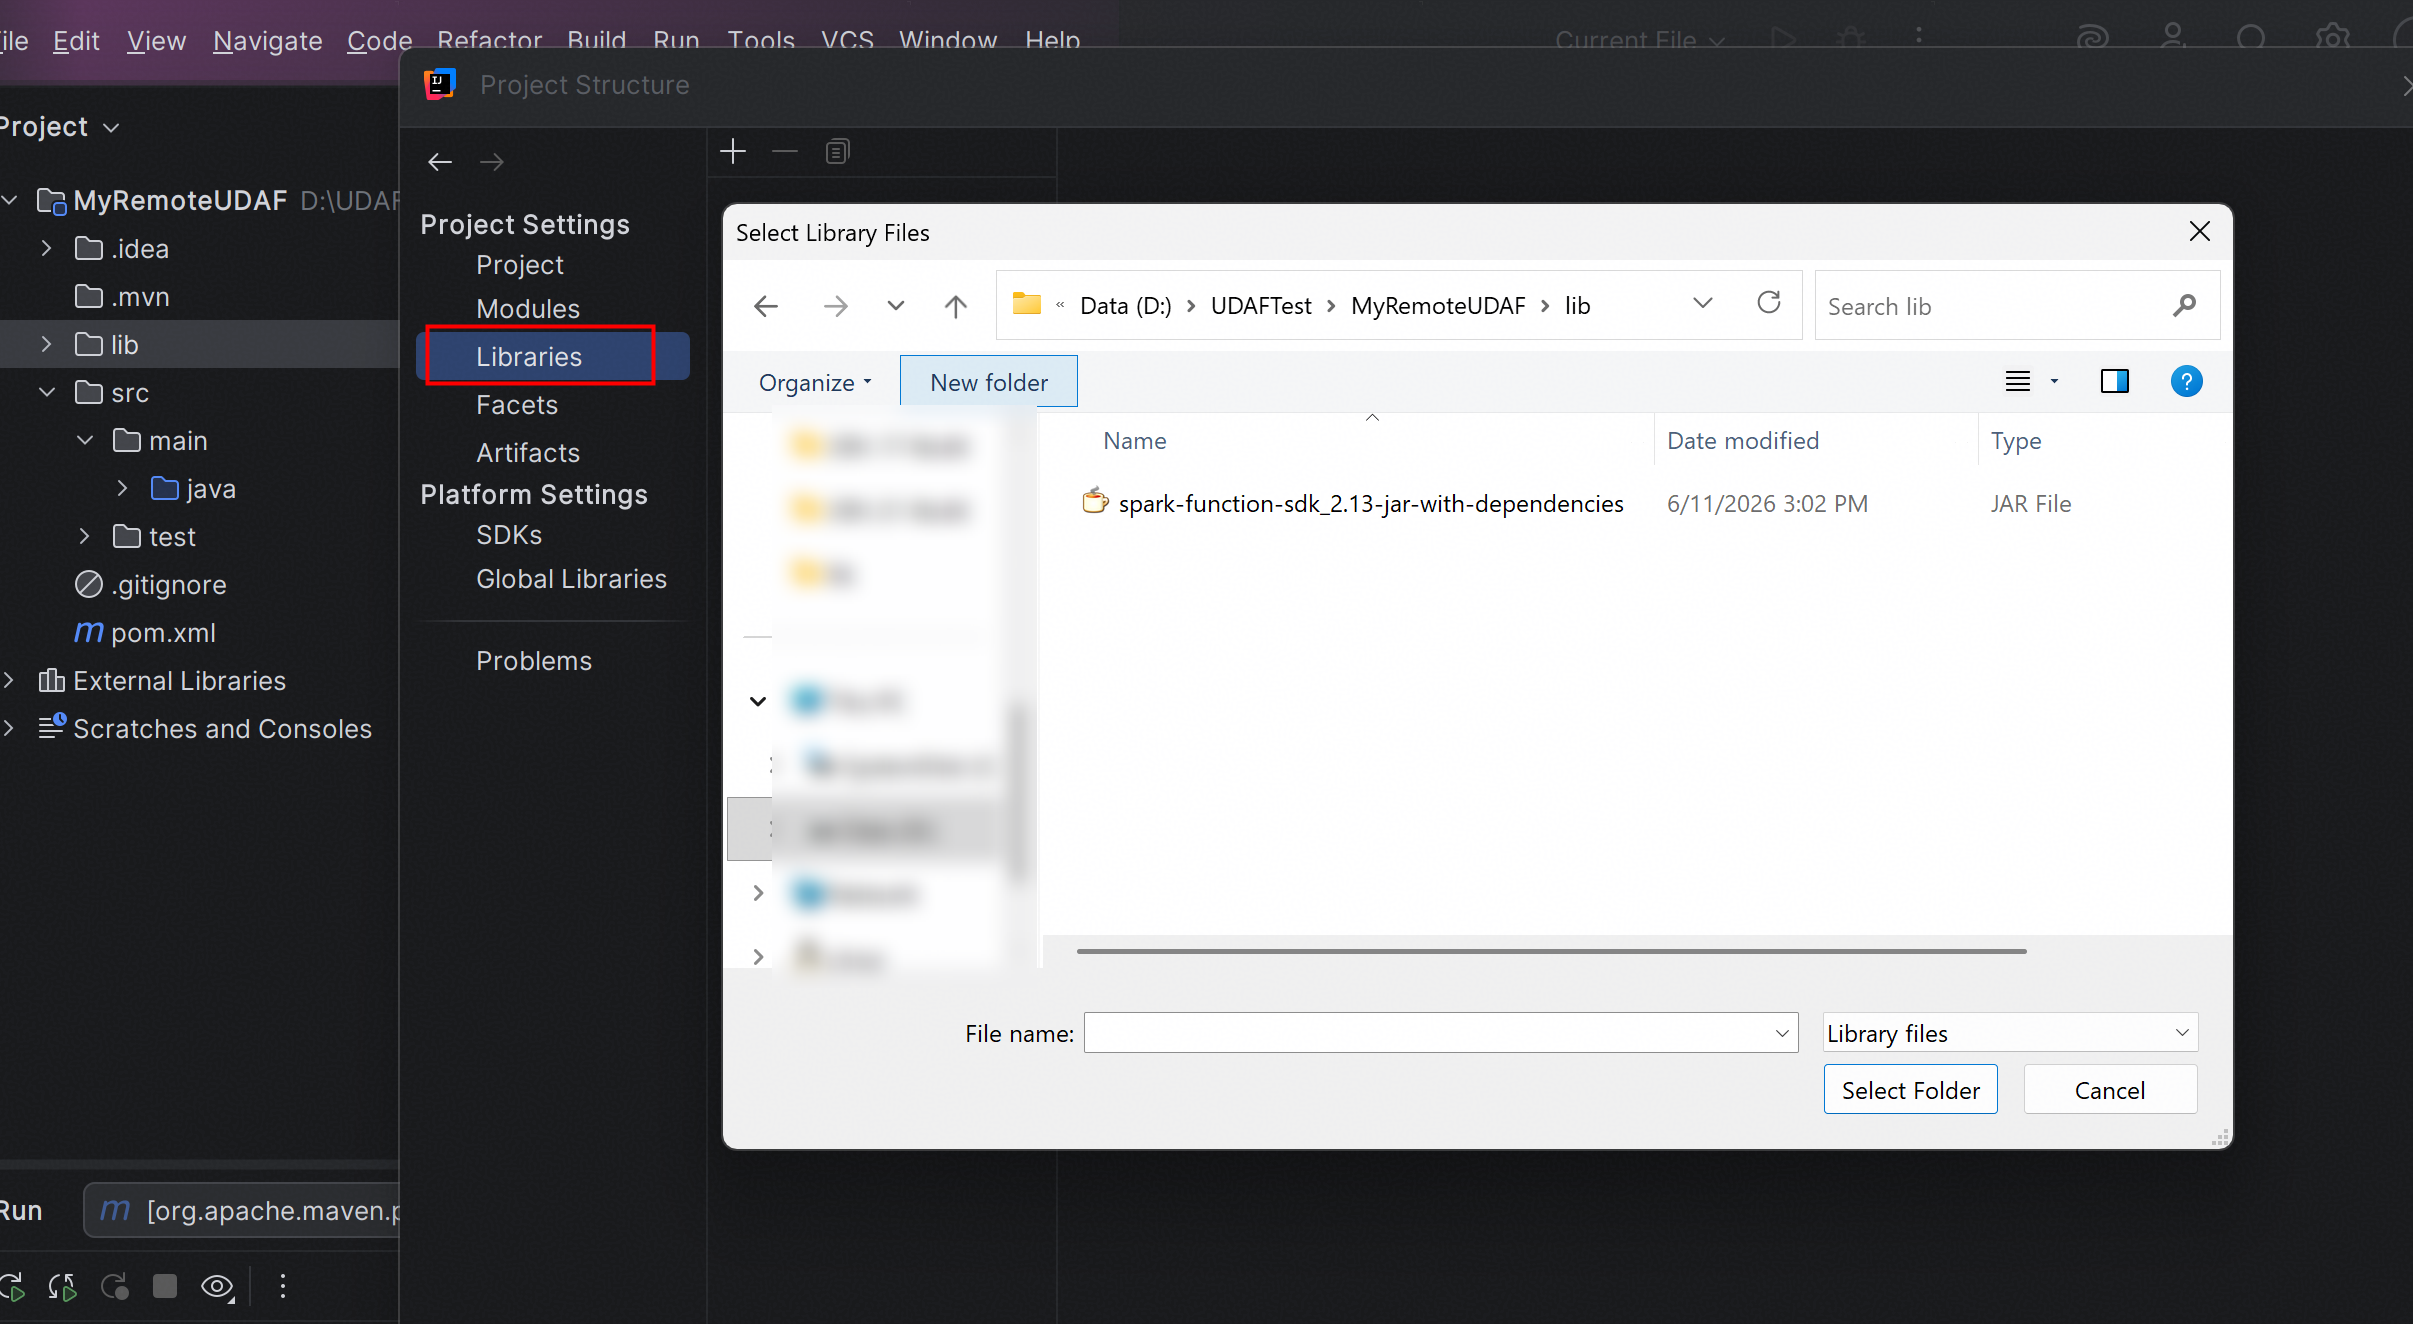Click the rerun icon in the Run panel
This screenshot has width=2413, height=1324.
(x=12, y=1286)
